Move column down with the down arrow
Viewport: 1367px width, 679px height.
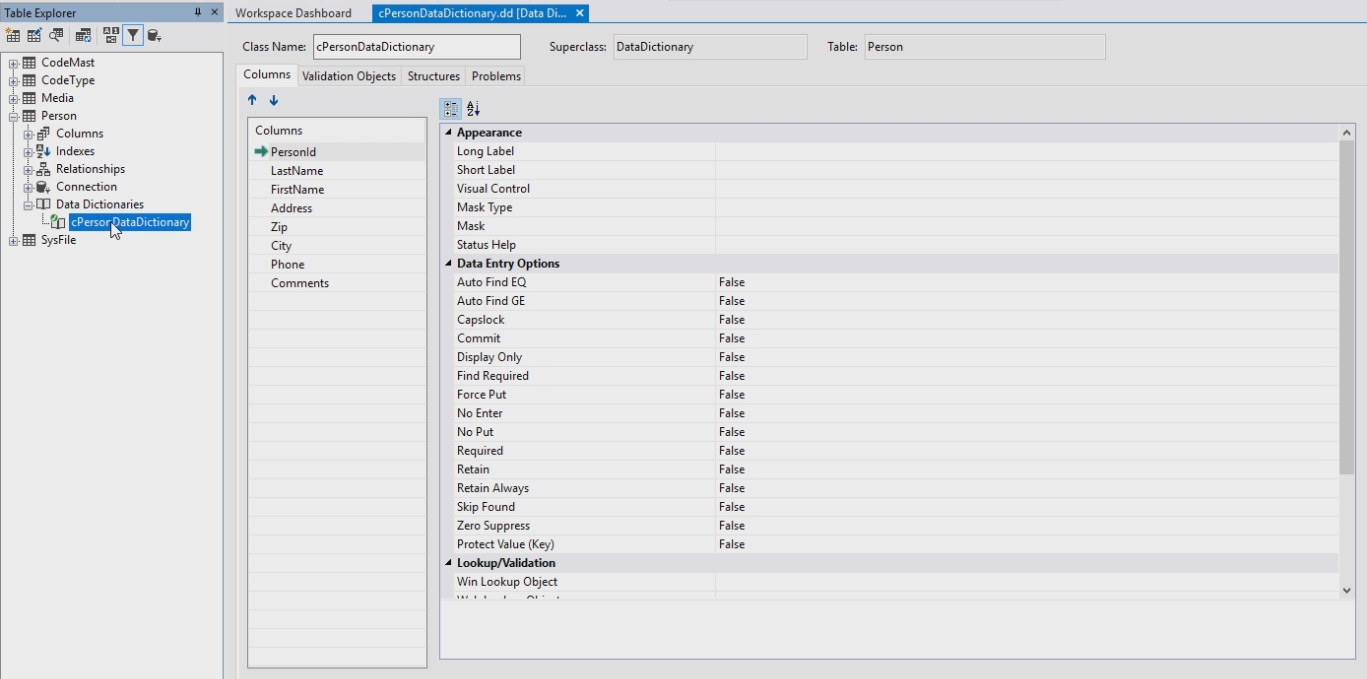274,100
